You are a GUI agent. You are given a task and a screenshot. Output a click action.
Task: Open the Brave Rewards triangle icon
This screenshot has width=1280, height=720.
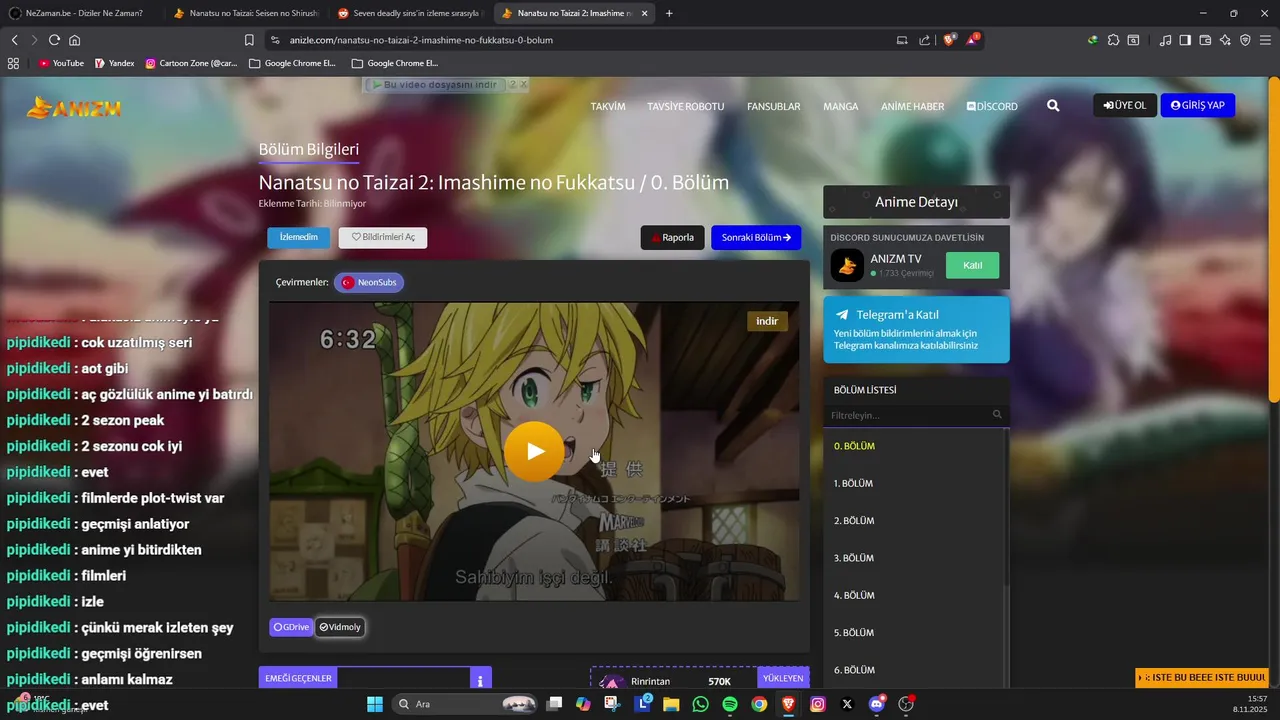tap(972, 40)
